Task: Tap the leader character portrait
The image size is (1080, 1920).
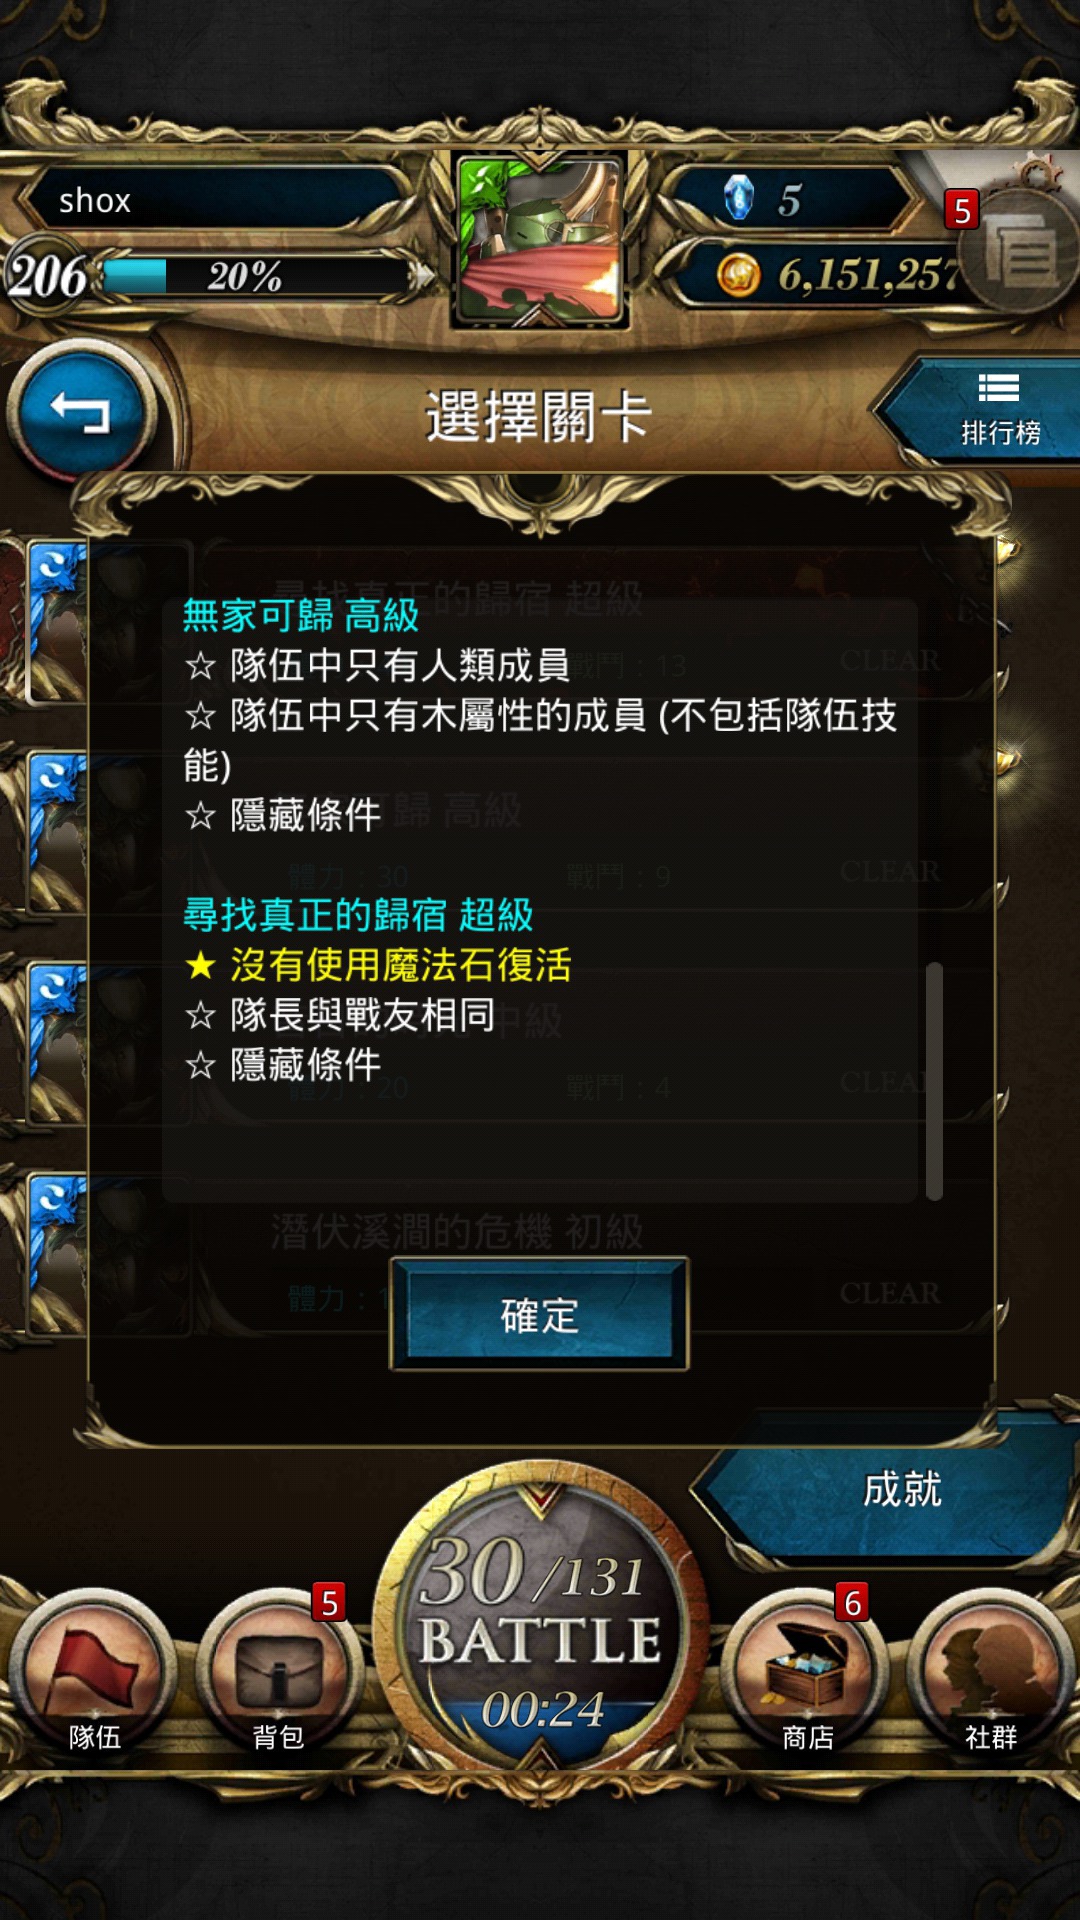Action: pyautogui.click(x=540, y=240)
